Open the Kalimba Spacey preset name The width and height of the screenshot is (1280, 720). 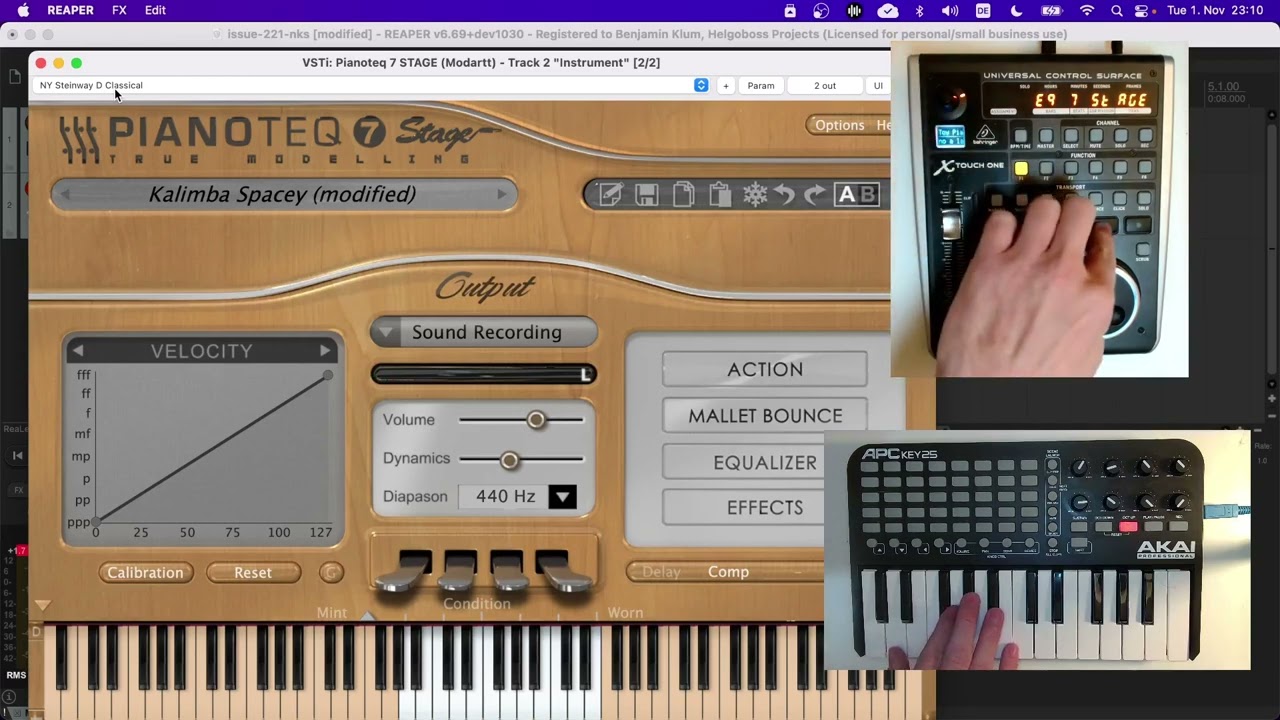coord(282,194)
